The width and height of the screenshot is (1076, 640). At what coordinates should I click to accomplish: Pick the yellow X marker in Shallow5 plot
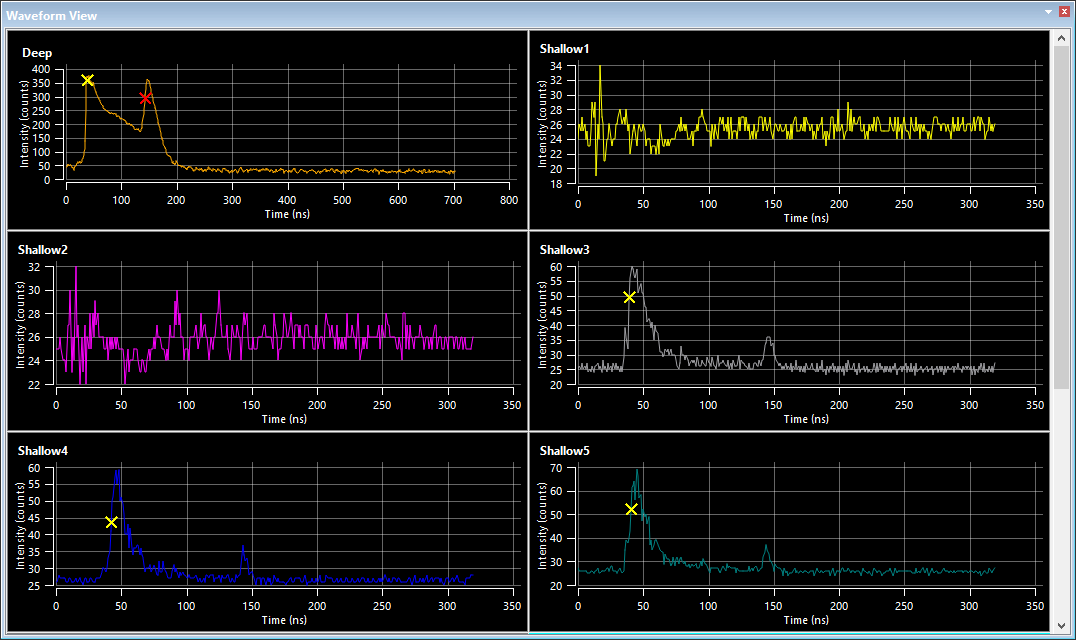[x=631, y=509]
